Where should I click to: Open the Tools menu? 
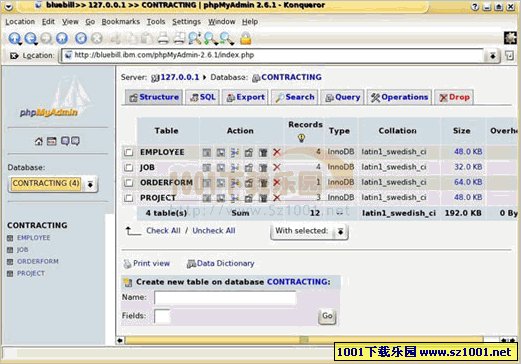[156, 22]
